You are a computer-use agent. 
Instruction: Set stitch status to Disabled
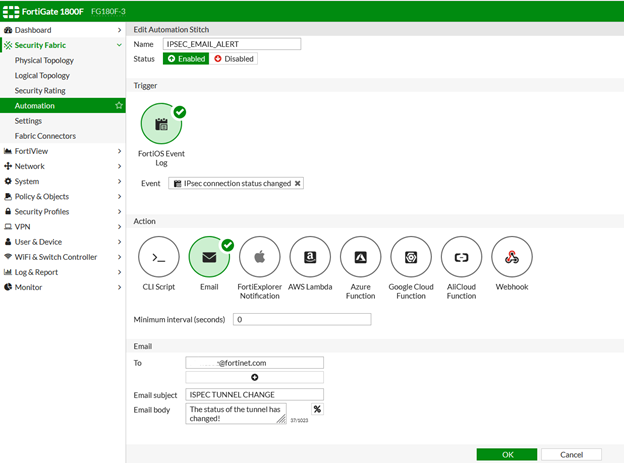[x=234, y=59]
